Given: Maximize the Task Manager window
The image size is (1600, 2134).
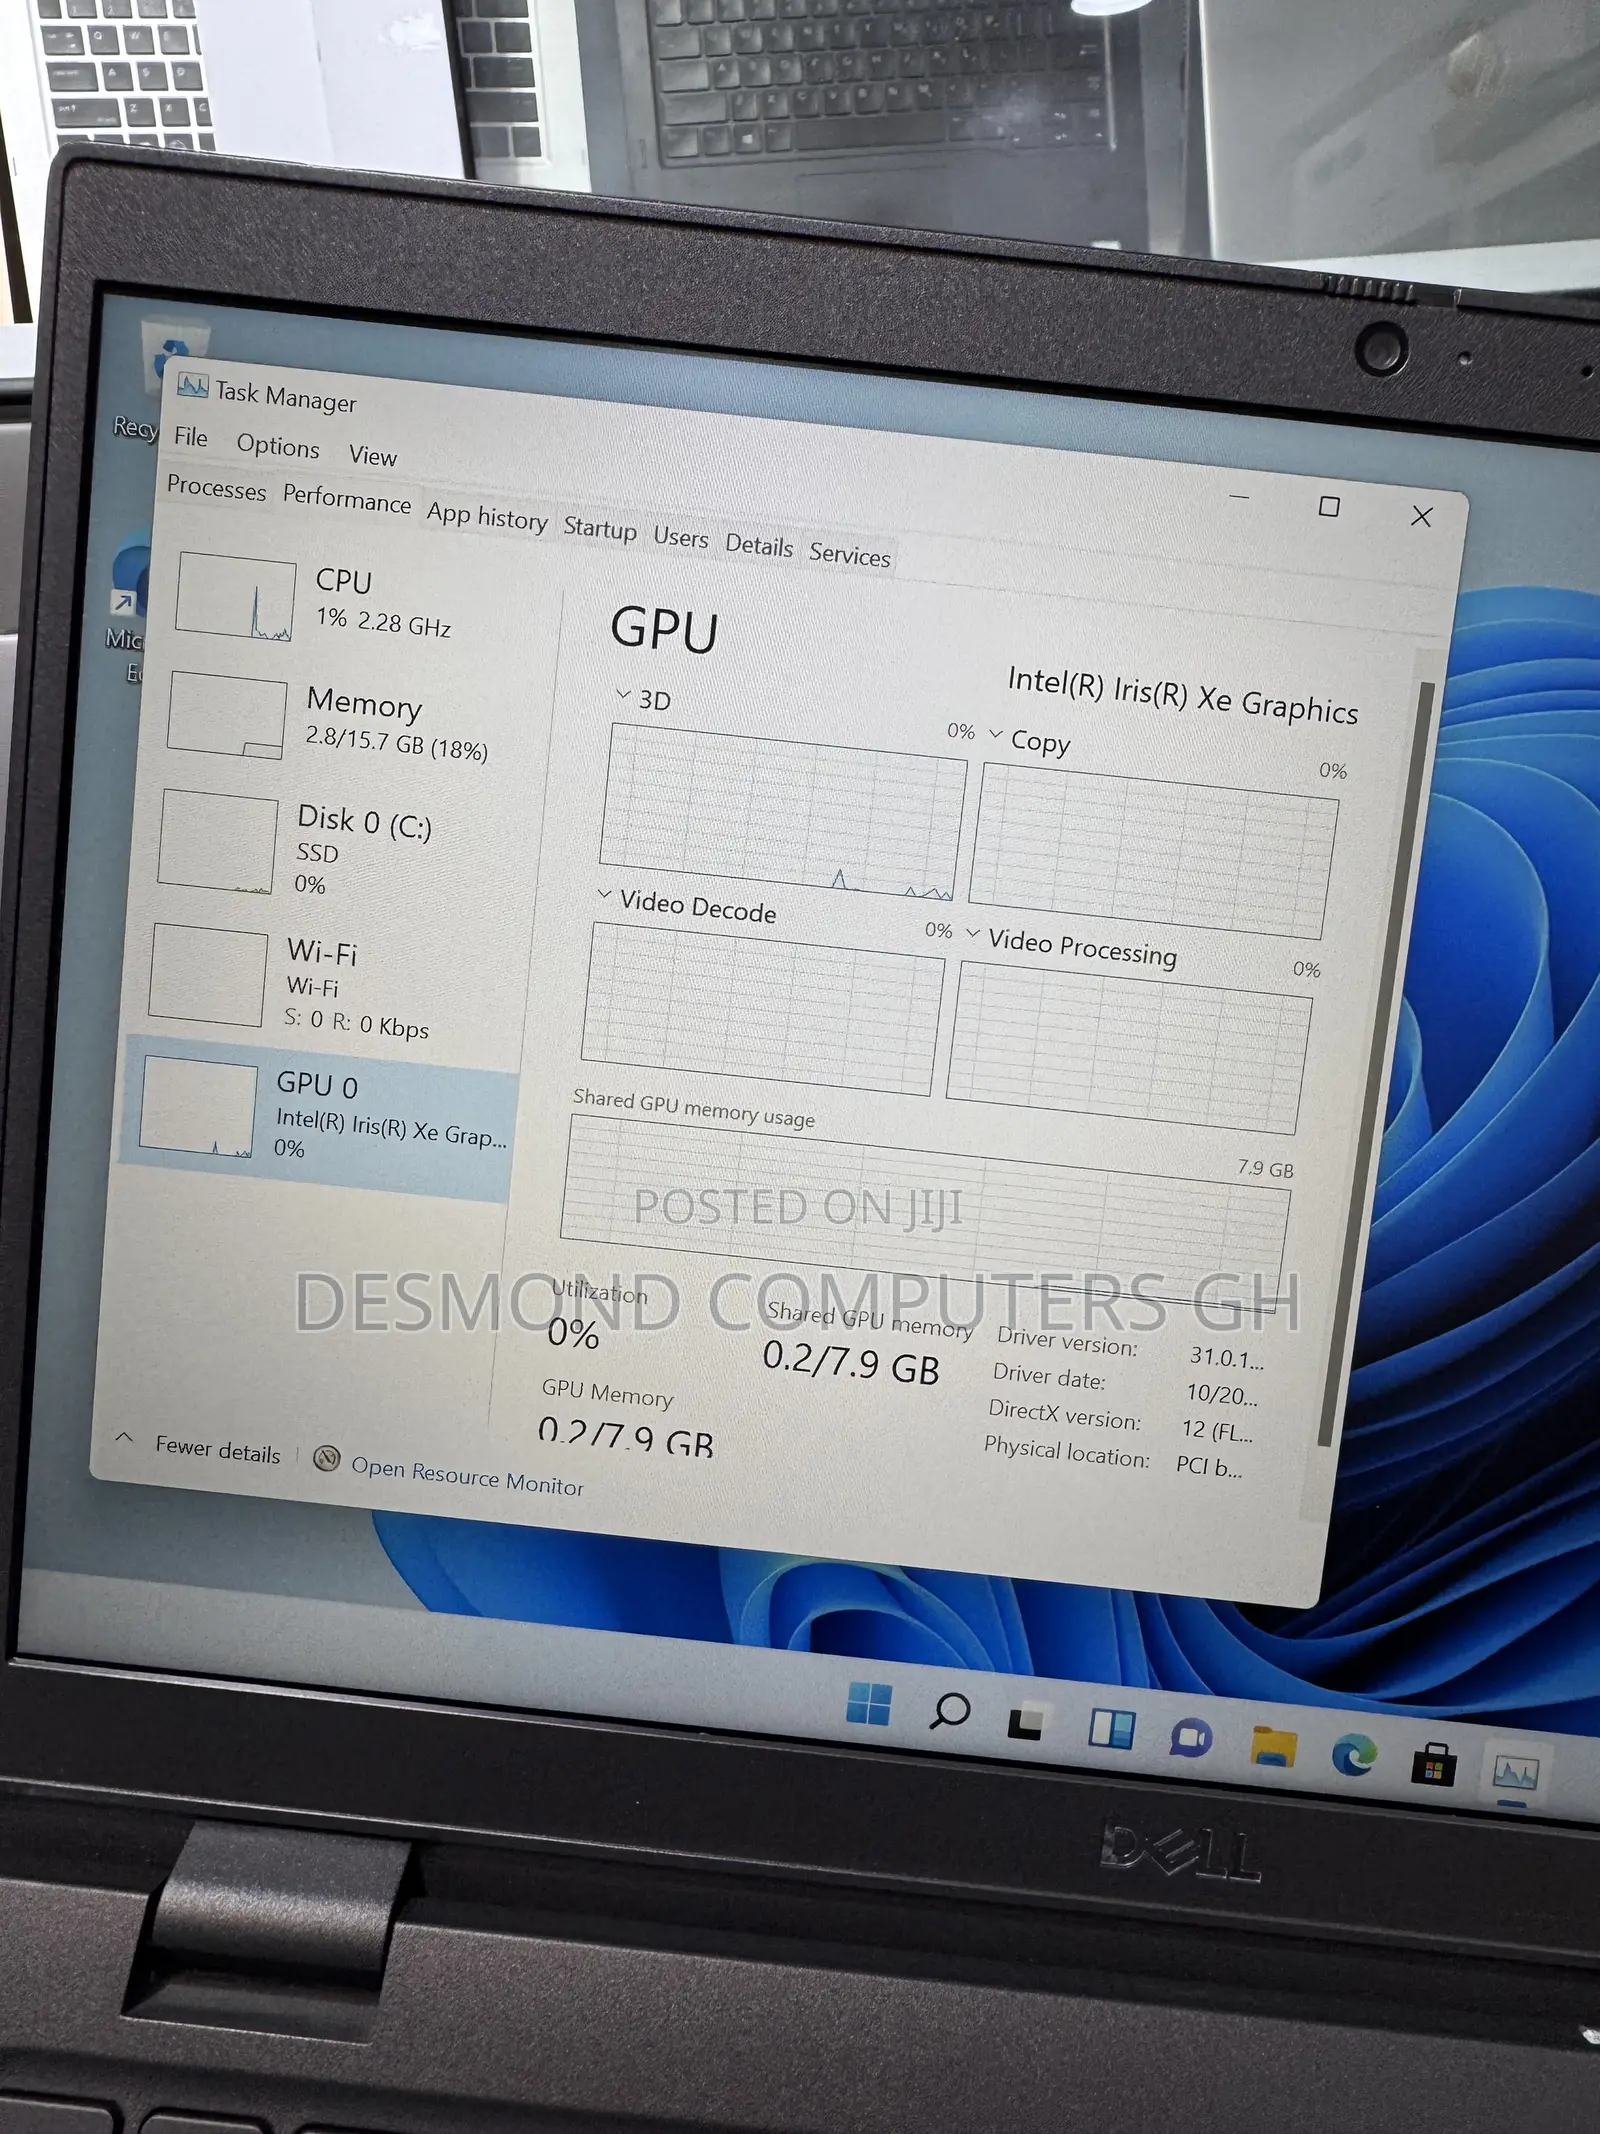Looking at the screenshot, I should [x=1329, y=507].
